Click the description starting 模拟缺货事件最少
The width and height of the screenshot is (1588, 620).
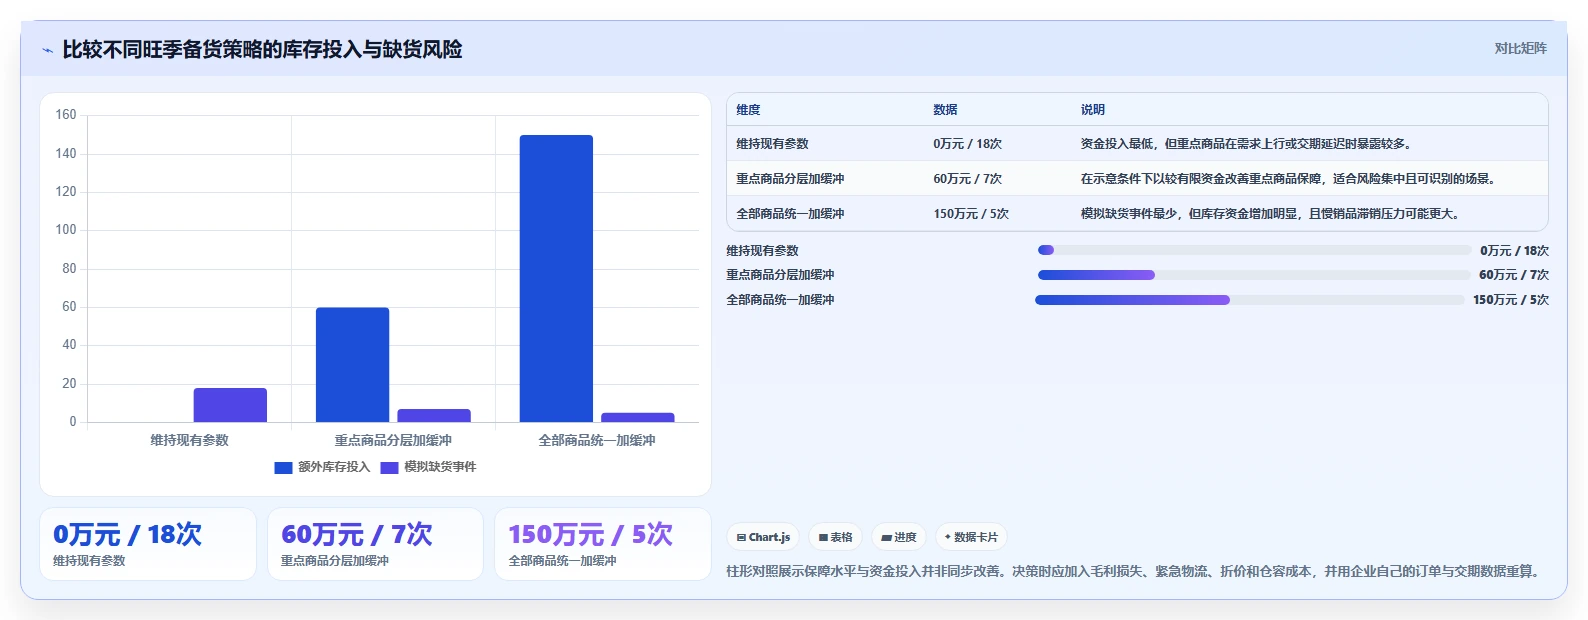click(1273, 214)
